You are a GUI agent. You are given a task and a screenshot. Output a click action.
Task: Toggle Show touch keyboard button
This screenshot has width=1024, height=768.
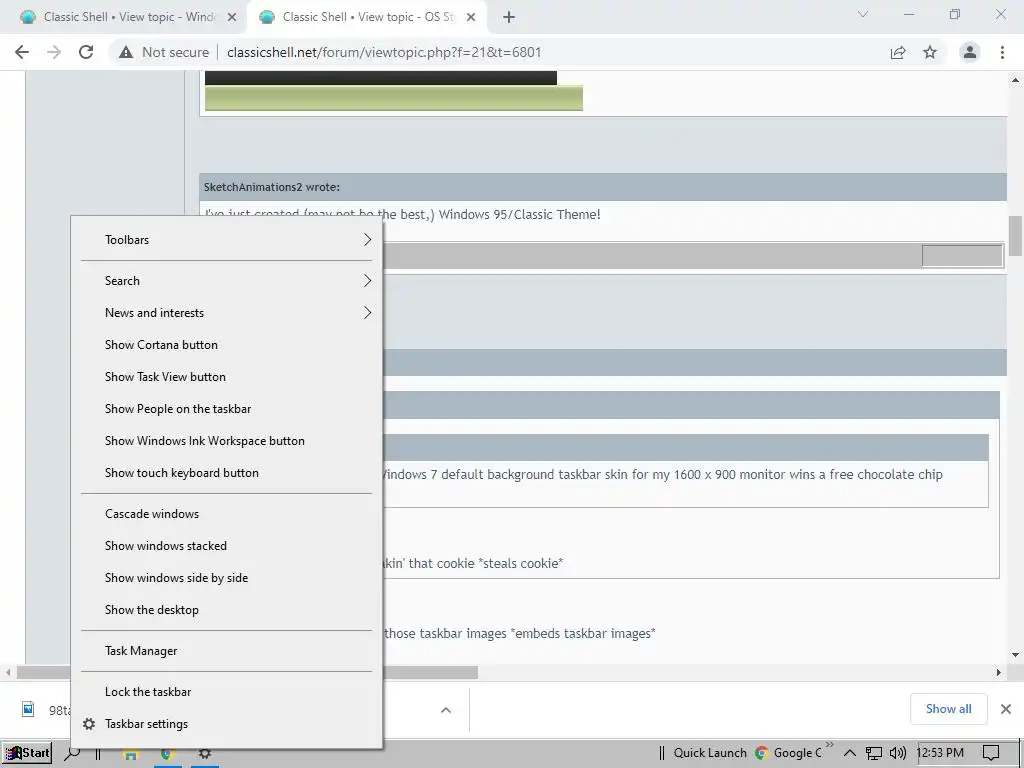click(x=227, y=473)
